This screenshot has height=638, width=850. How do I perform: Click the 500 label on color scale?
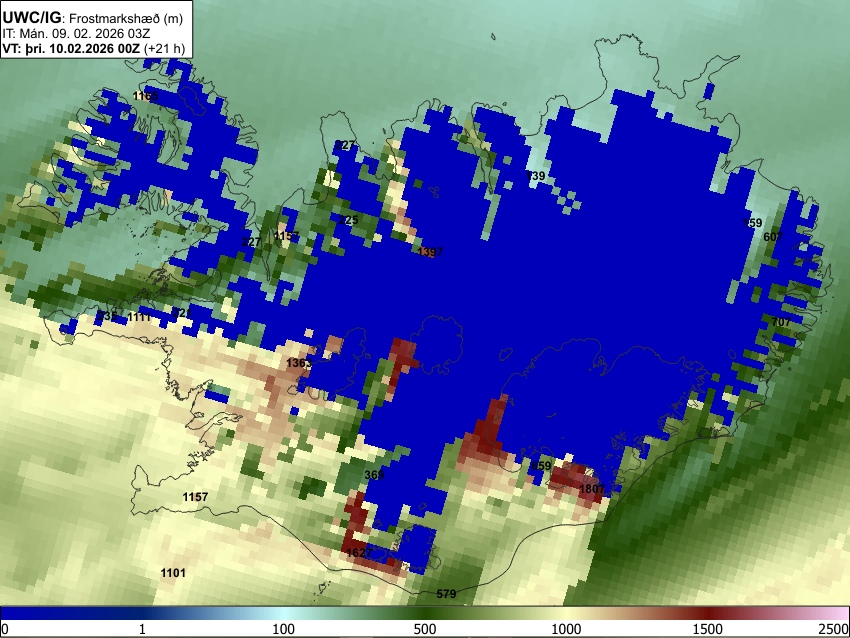[x=424, y=629]
